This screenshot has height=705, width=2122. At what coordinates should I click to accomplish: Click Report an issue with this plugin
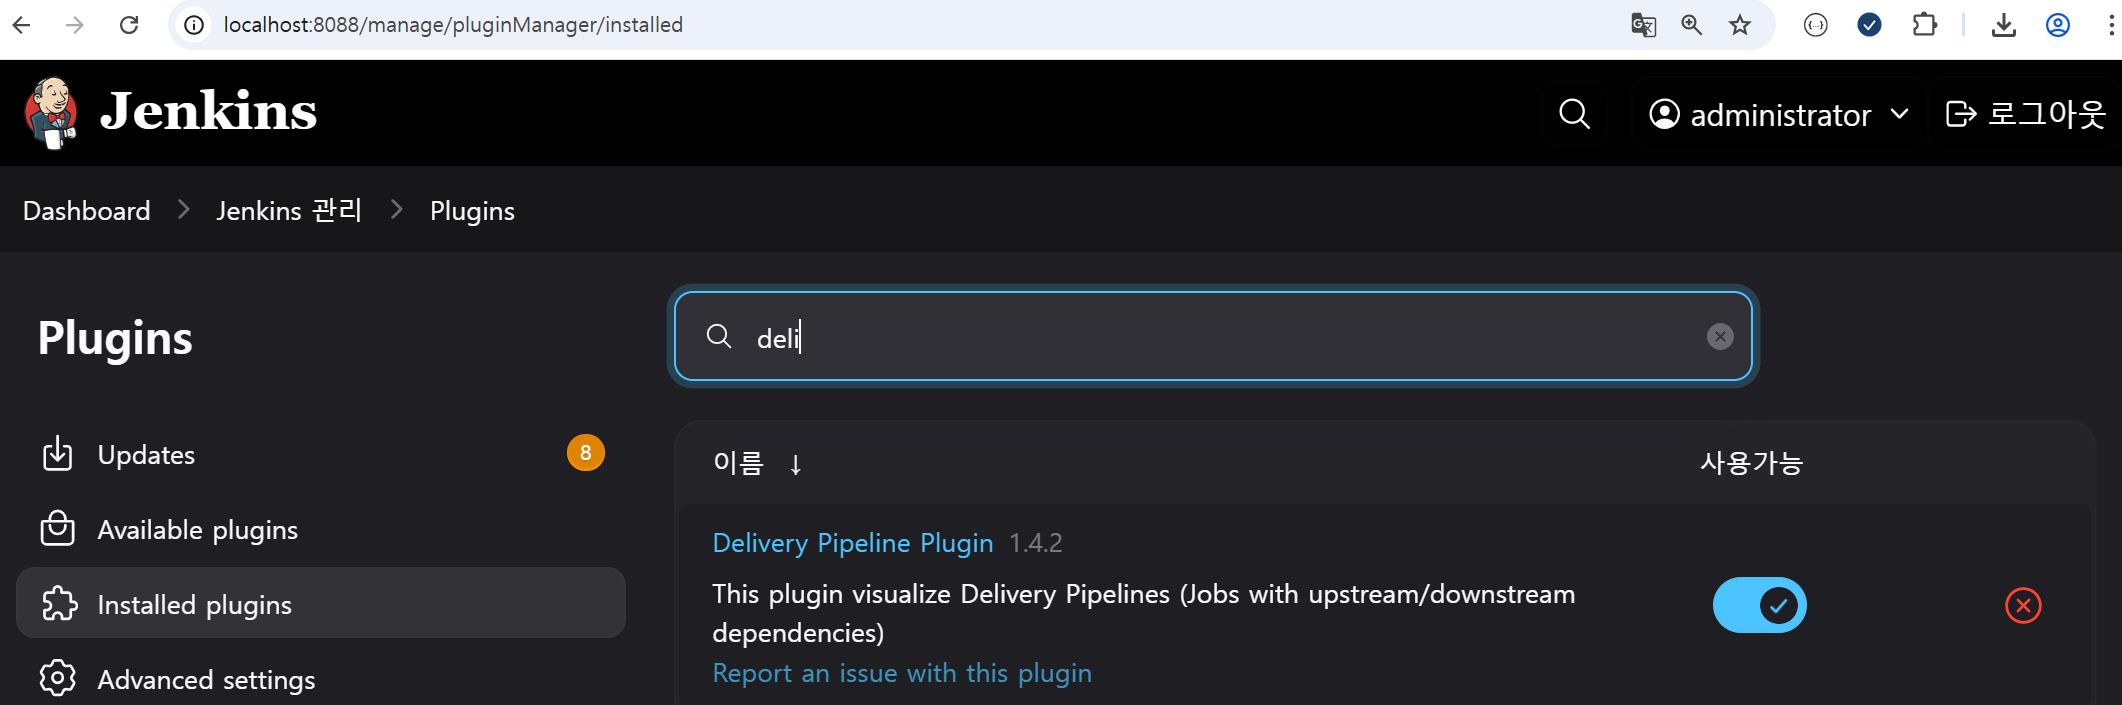[x=901, y=673]
